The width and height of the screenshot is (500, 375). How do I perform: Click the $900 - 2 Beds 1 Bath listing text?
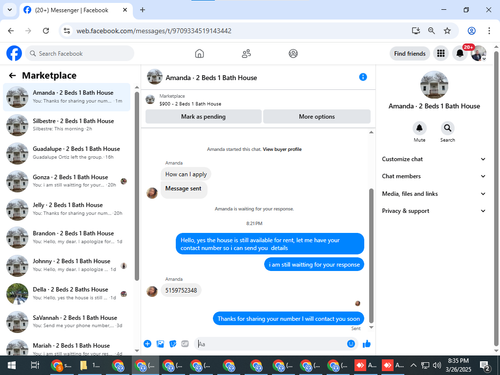click(190, 104)
